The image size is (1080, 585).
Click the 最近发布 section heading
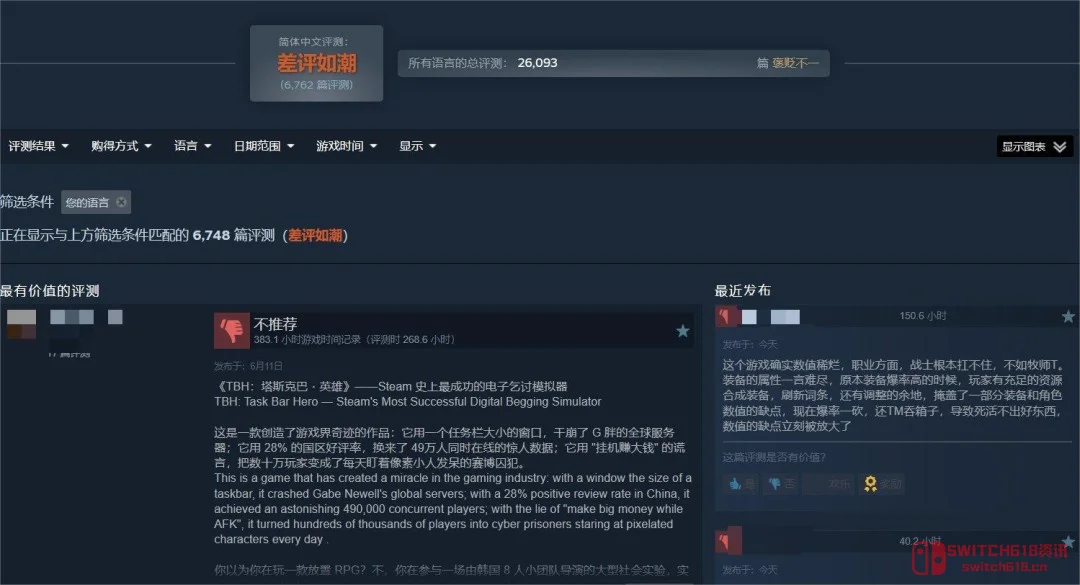coord(742,290)
